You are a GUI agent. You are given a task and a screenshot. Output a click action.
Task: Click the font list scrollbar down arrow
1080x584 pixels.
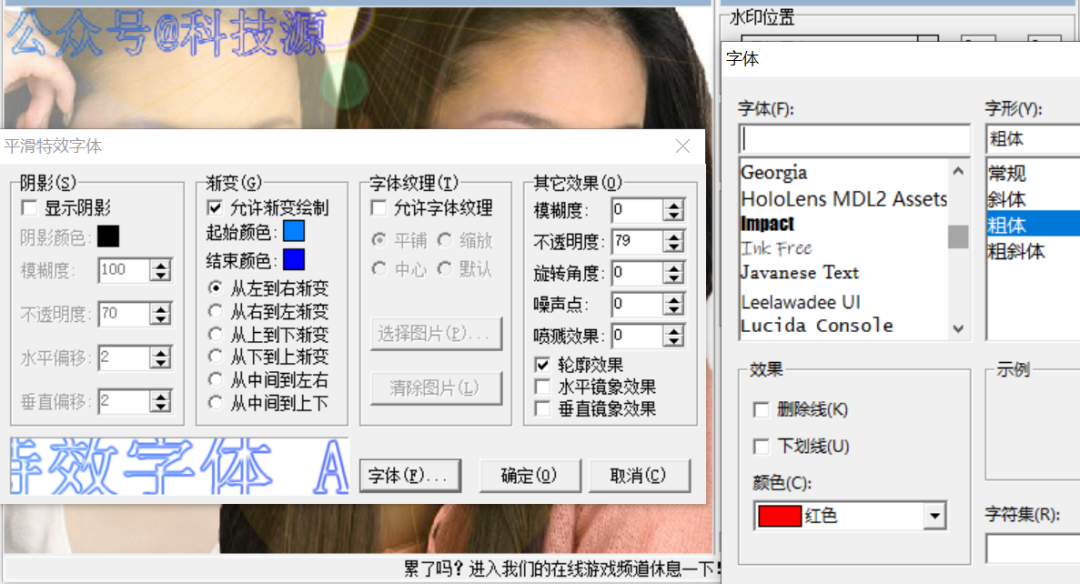click(958, 328)
